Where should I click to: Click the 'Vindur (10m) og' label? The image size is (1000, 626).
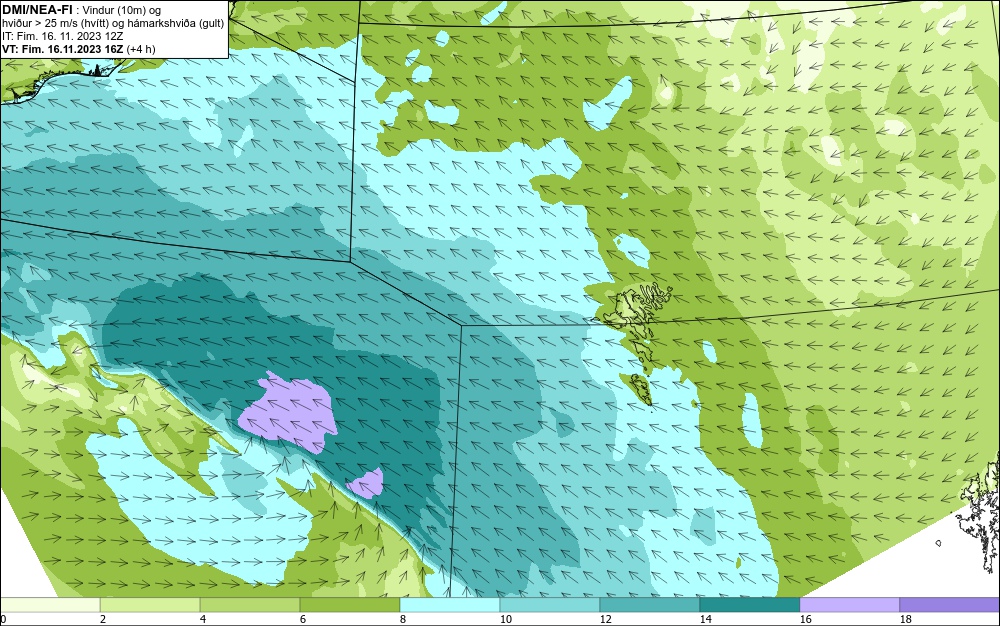point(121,11)
